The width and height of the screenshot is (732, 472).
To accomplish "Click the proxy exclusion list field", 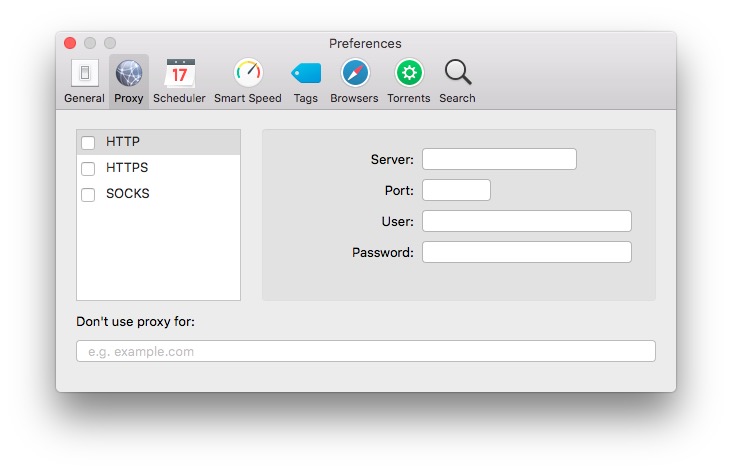I will click(x=366, y=351).
